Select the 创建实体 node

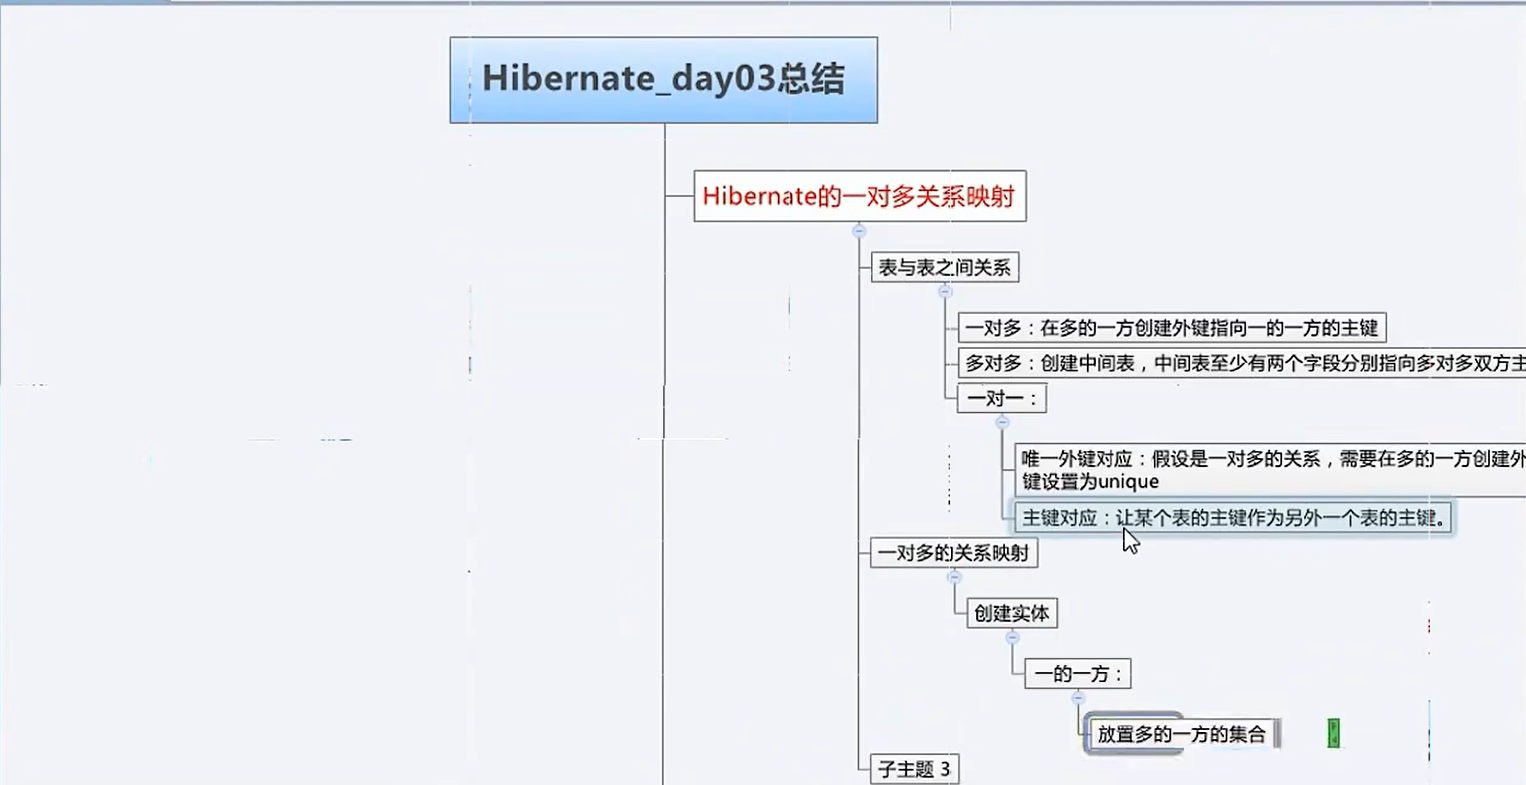click(1012, 613)
